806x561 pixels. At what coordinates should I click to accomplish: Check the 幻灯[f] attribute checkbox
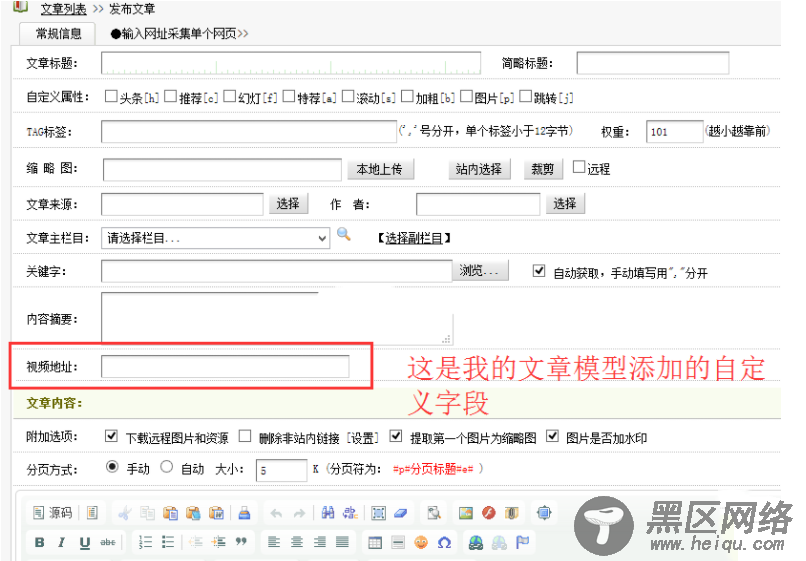230,96
